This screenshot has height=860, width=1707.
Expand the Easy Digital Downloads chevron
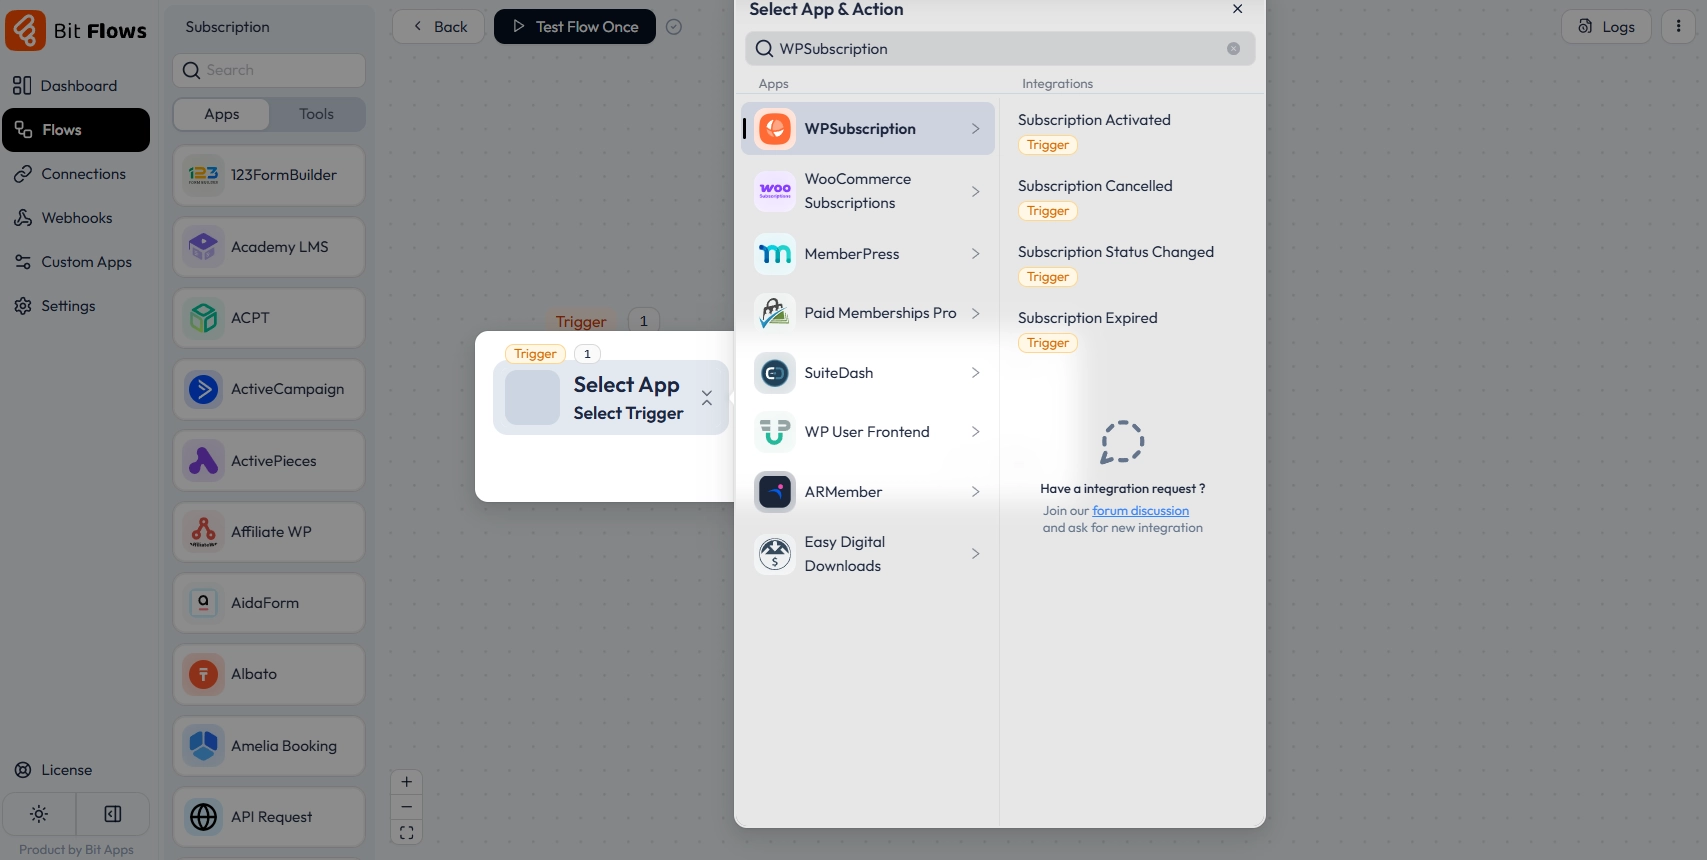tap(975, 554)
